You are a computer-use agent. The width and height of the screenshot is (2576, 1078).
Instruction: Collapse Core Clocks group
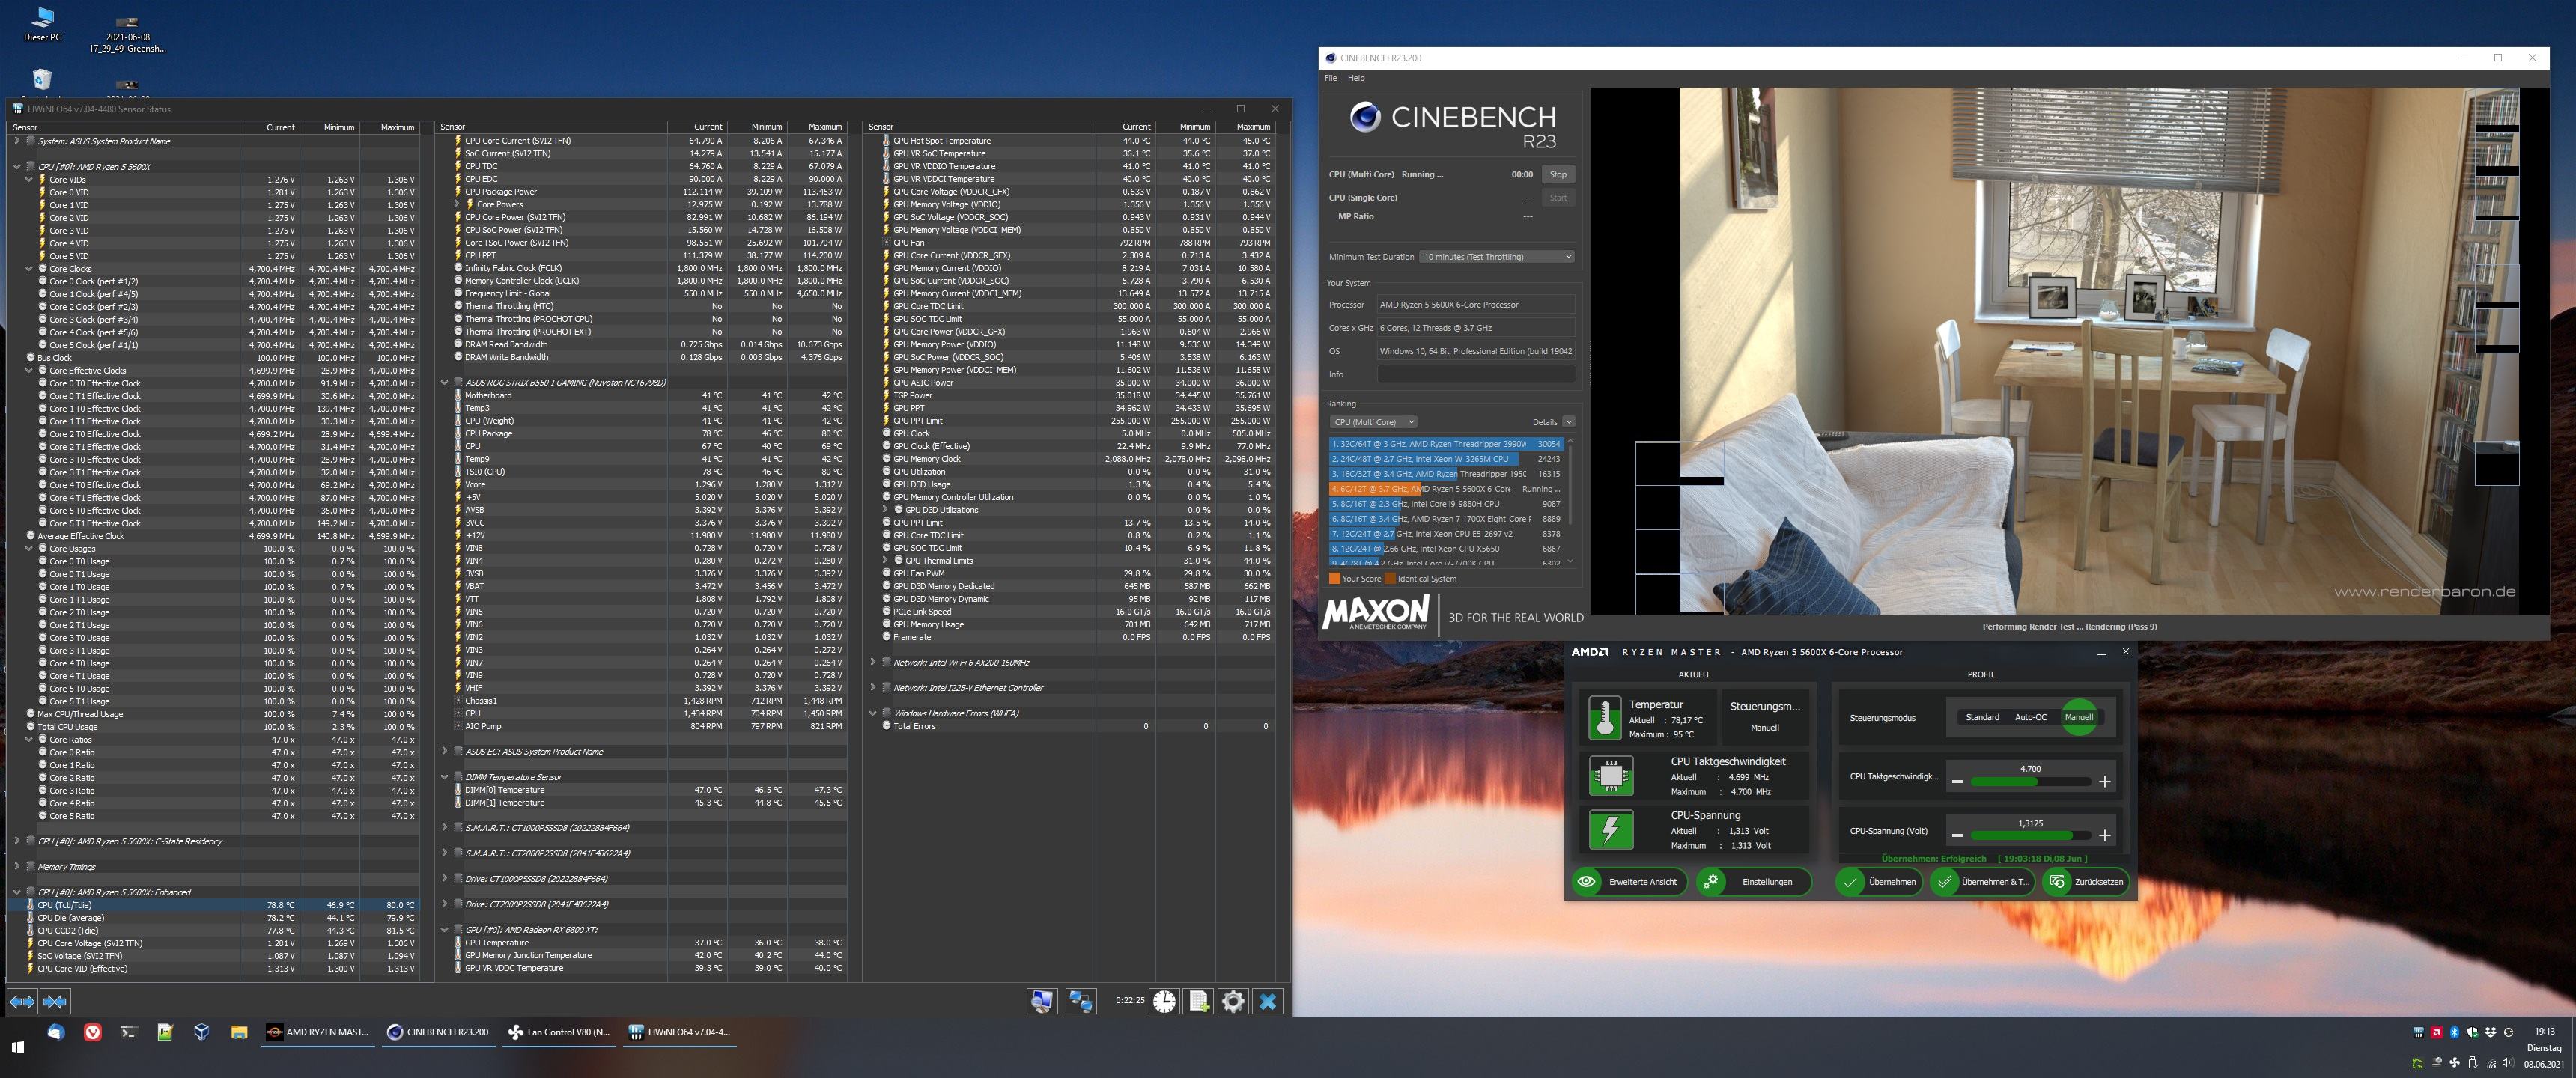click(x=29, y=269)
